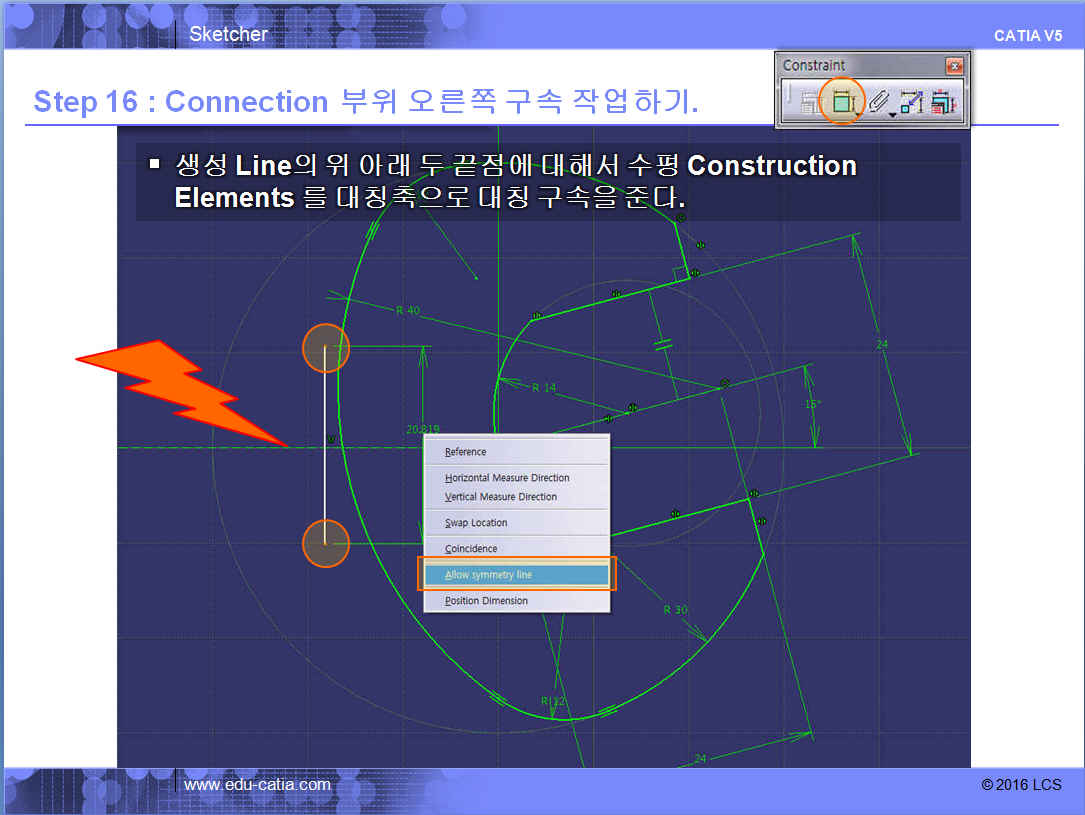
Task: Click the Animate Constraint icon
Action: pos(911,102)
